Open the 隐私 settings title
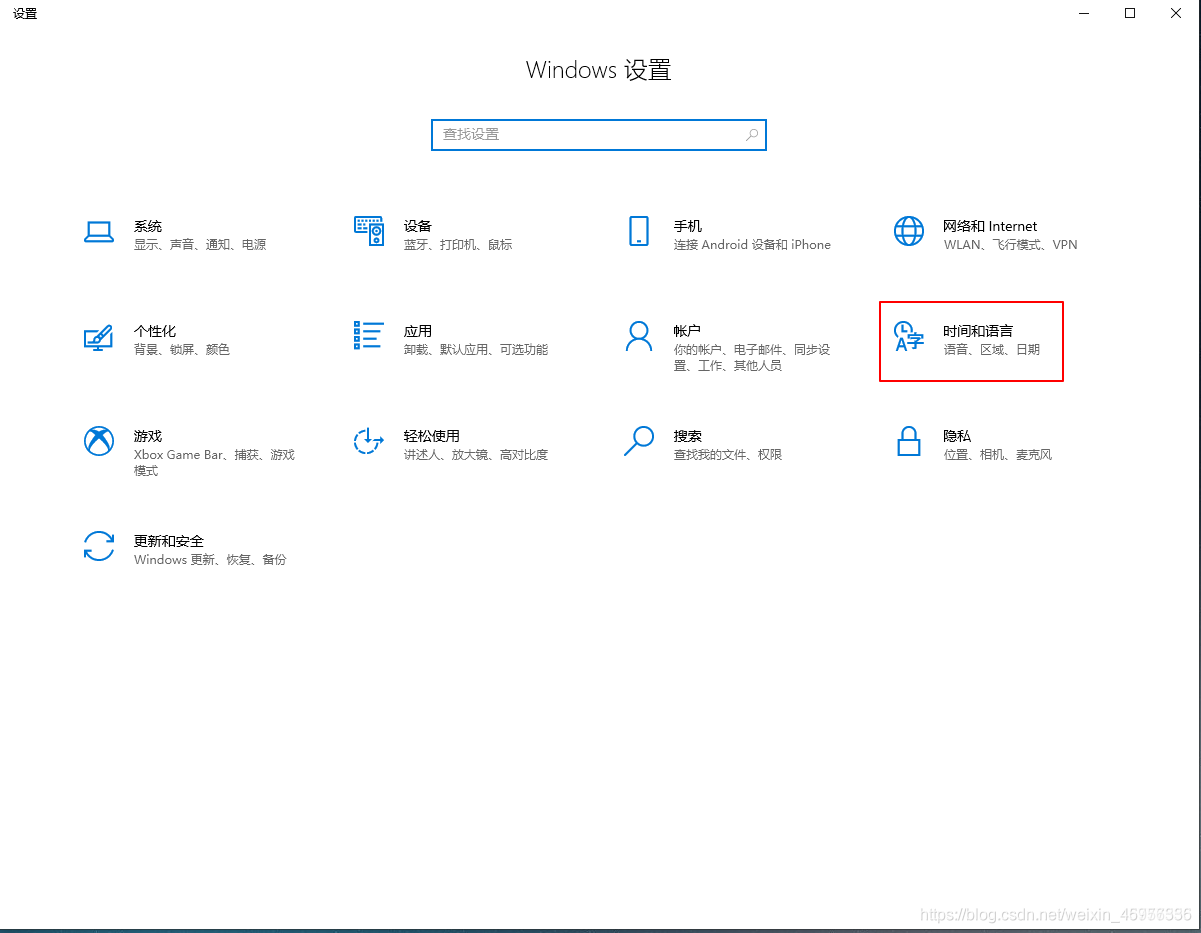The image size is (1201, 933). point(957,436)
